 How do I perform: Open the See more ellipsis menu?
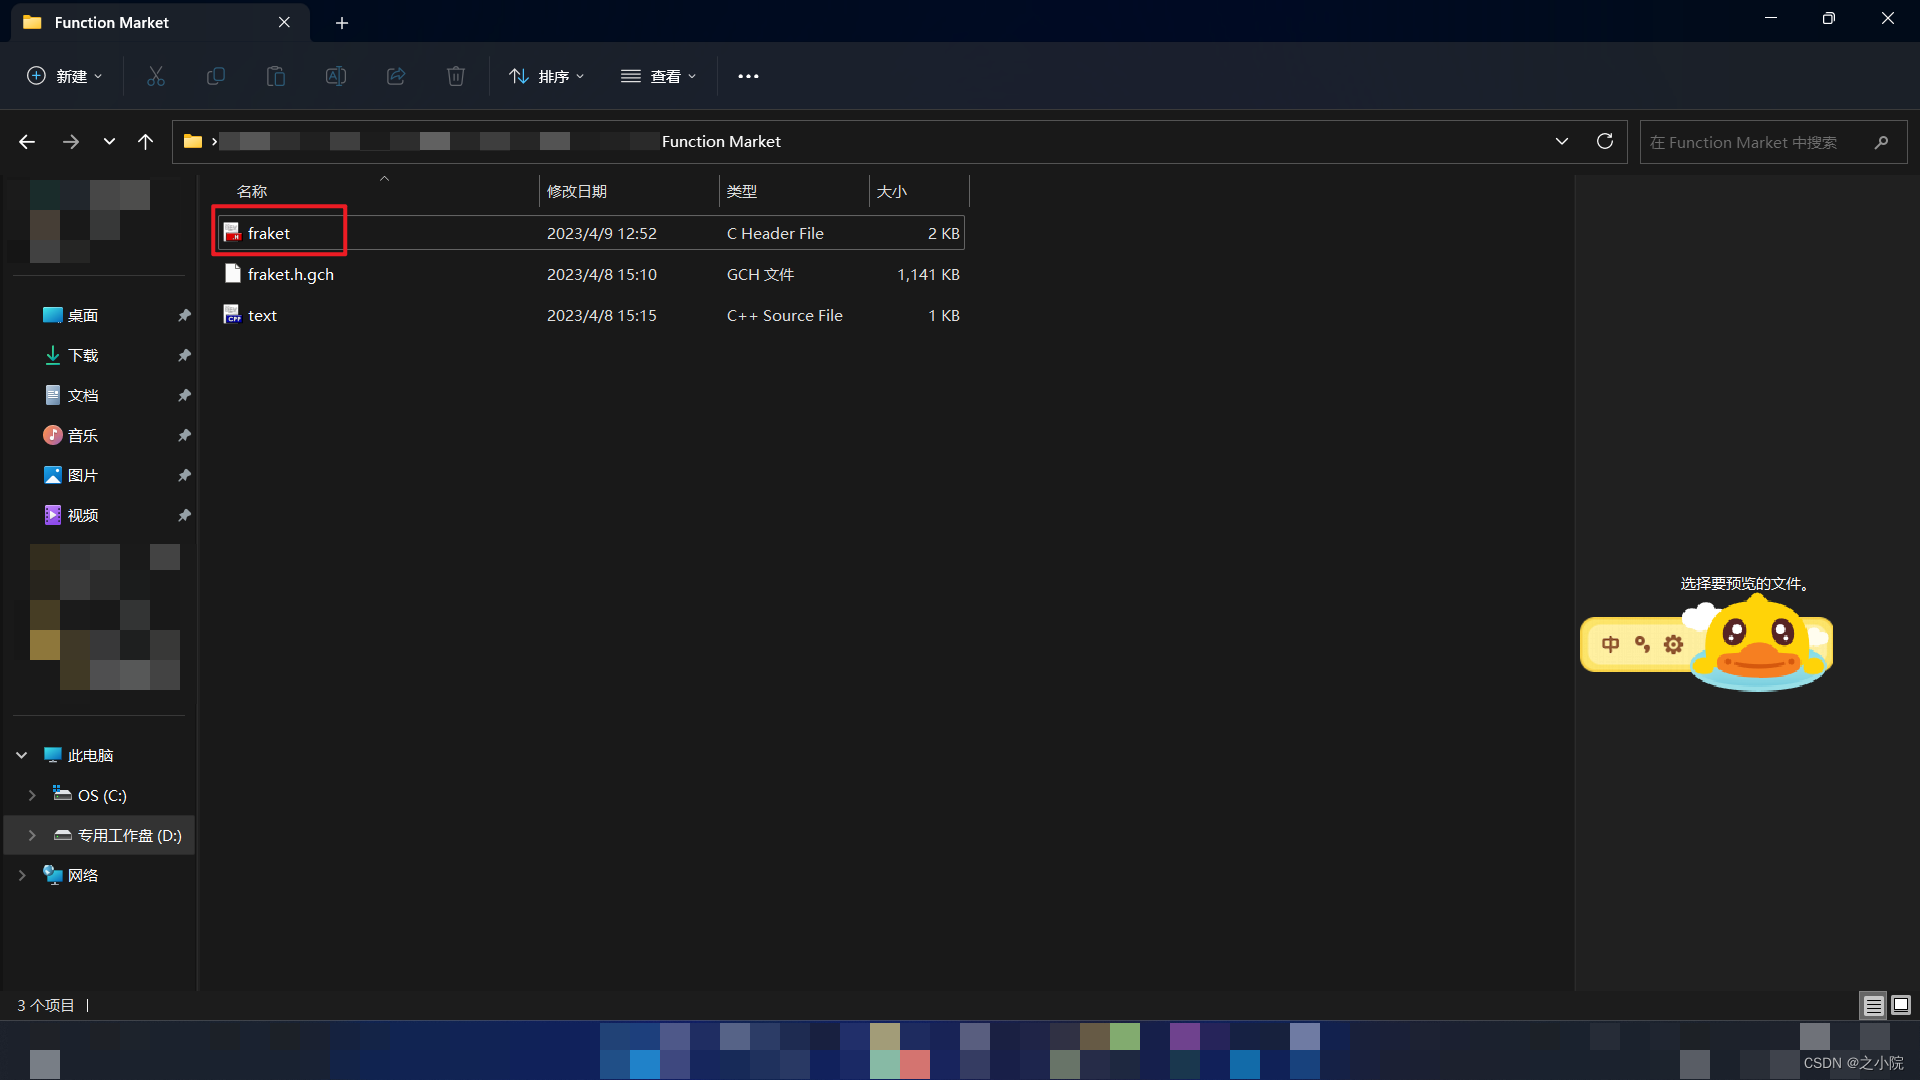(748, 75)
